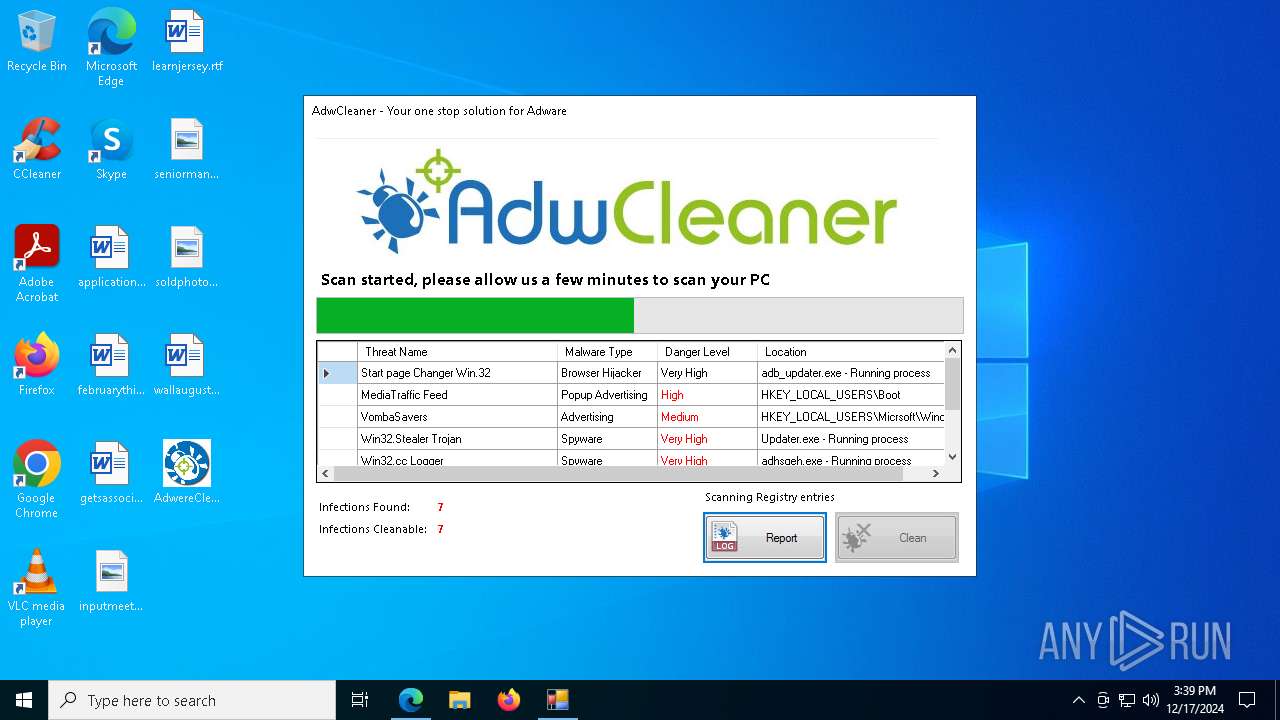Select 'Win32.Stealer Trojan' threat cell

pos(458,439)
